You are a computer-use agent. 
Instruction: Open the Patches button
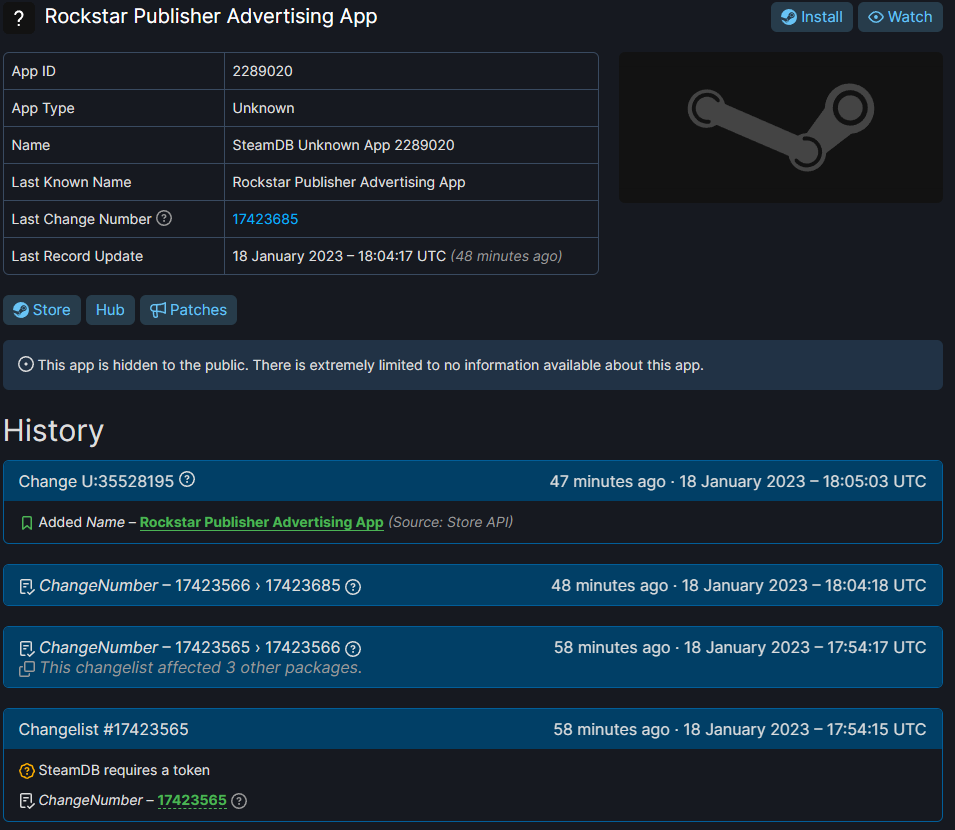click(x=188, y=310)
